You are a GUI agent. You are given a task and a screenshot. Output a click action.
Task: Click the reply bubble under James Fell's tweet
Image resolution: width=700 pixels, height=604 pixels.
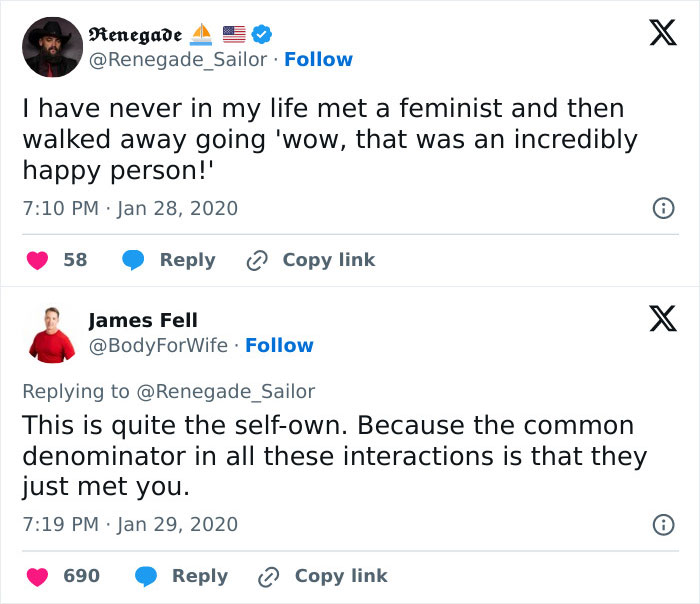click(x=146, y=576)
